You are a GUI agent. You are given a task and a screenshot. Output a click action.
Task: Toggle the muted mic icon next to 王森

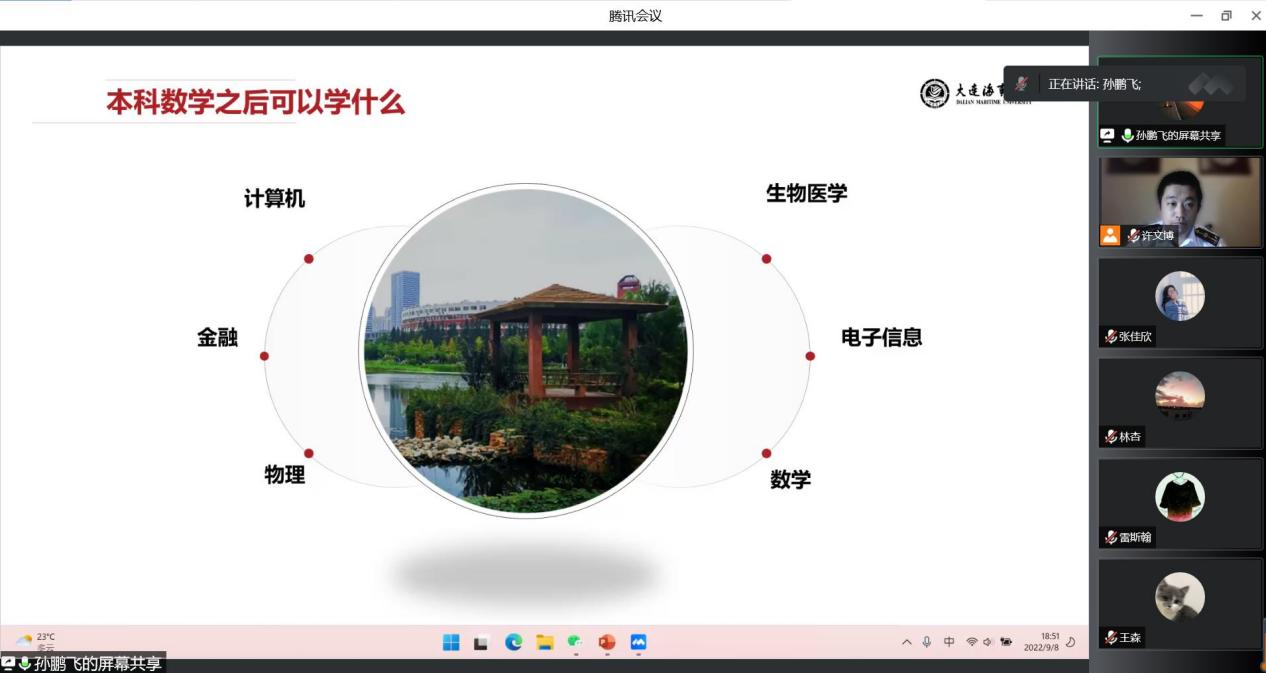click(x=1110, y=637)
